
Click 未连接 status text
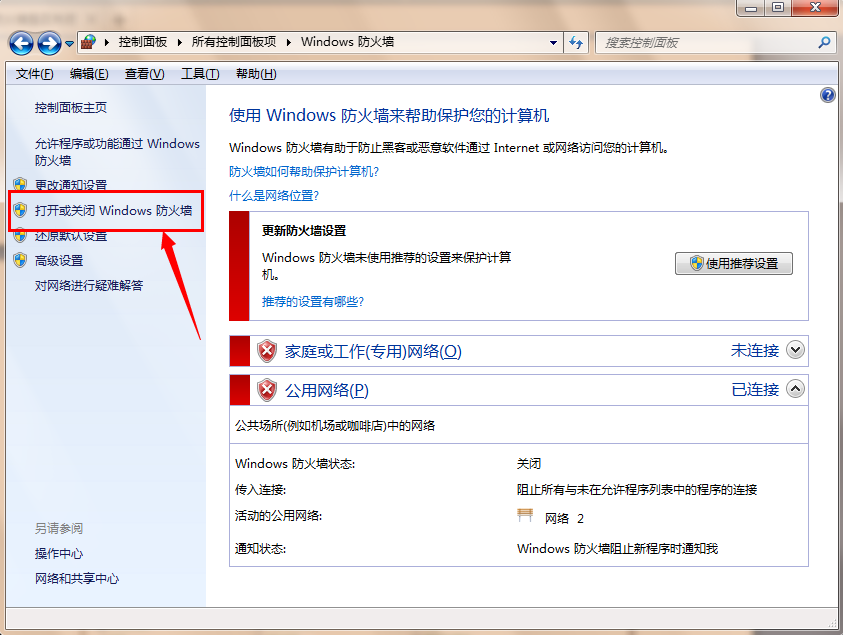[754, 351]
